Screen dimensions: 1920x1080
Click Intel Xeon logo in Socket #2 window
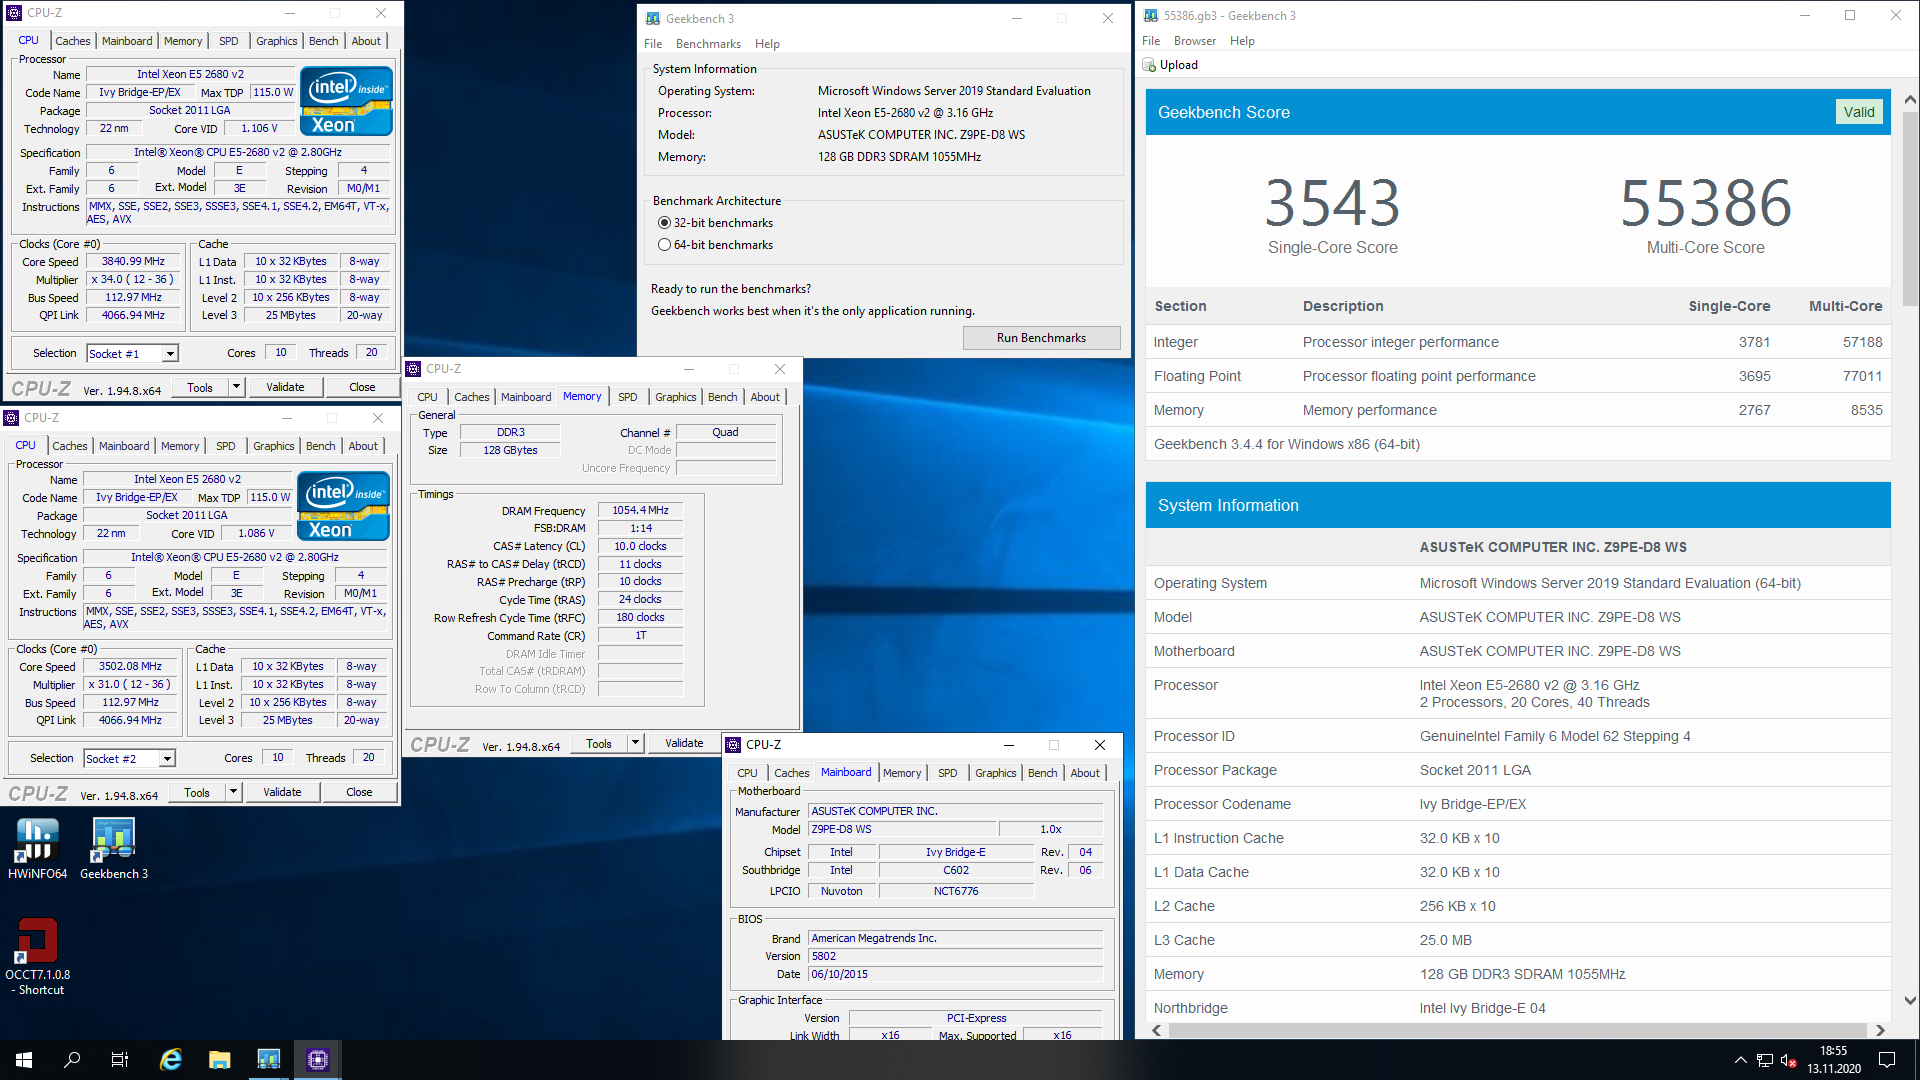tap(343, 505)
